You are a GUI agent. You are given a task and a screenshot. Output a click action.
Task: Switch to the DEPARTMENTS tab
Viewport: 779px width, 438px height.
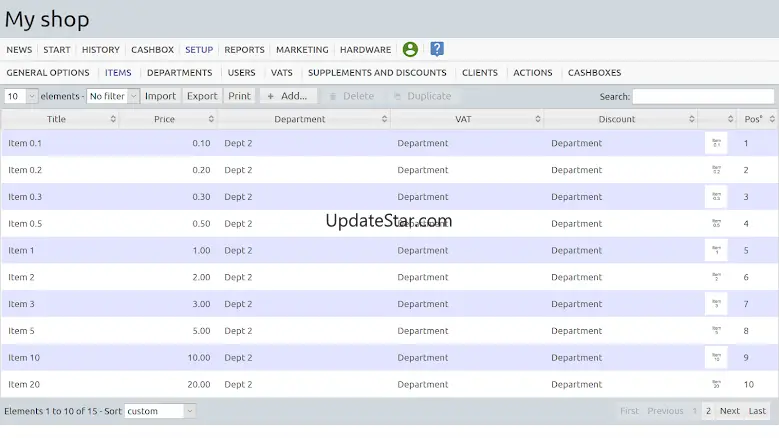[x=179, y=73]
